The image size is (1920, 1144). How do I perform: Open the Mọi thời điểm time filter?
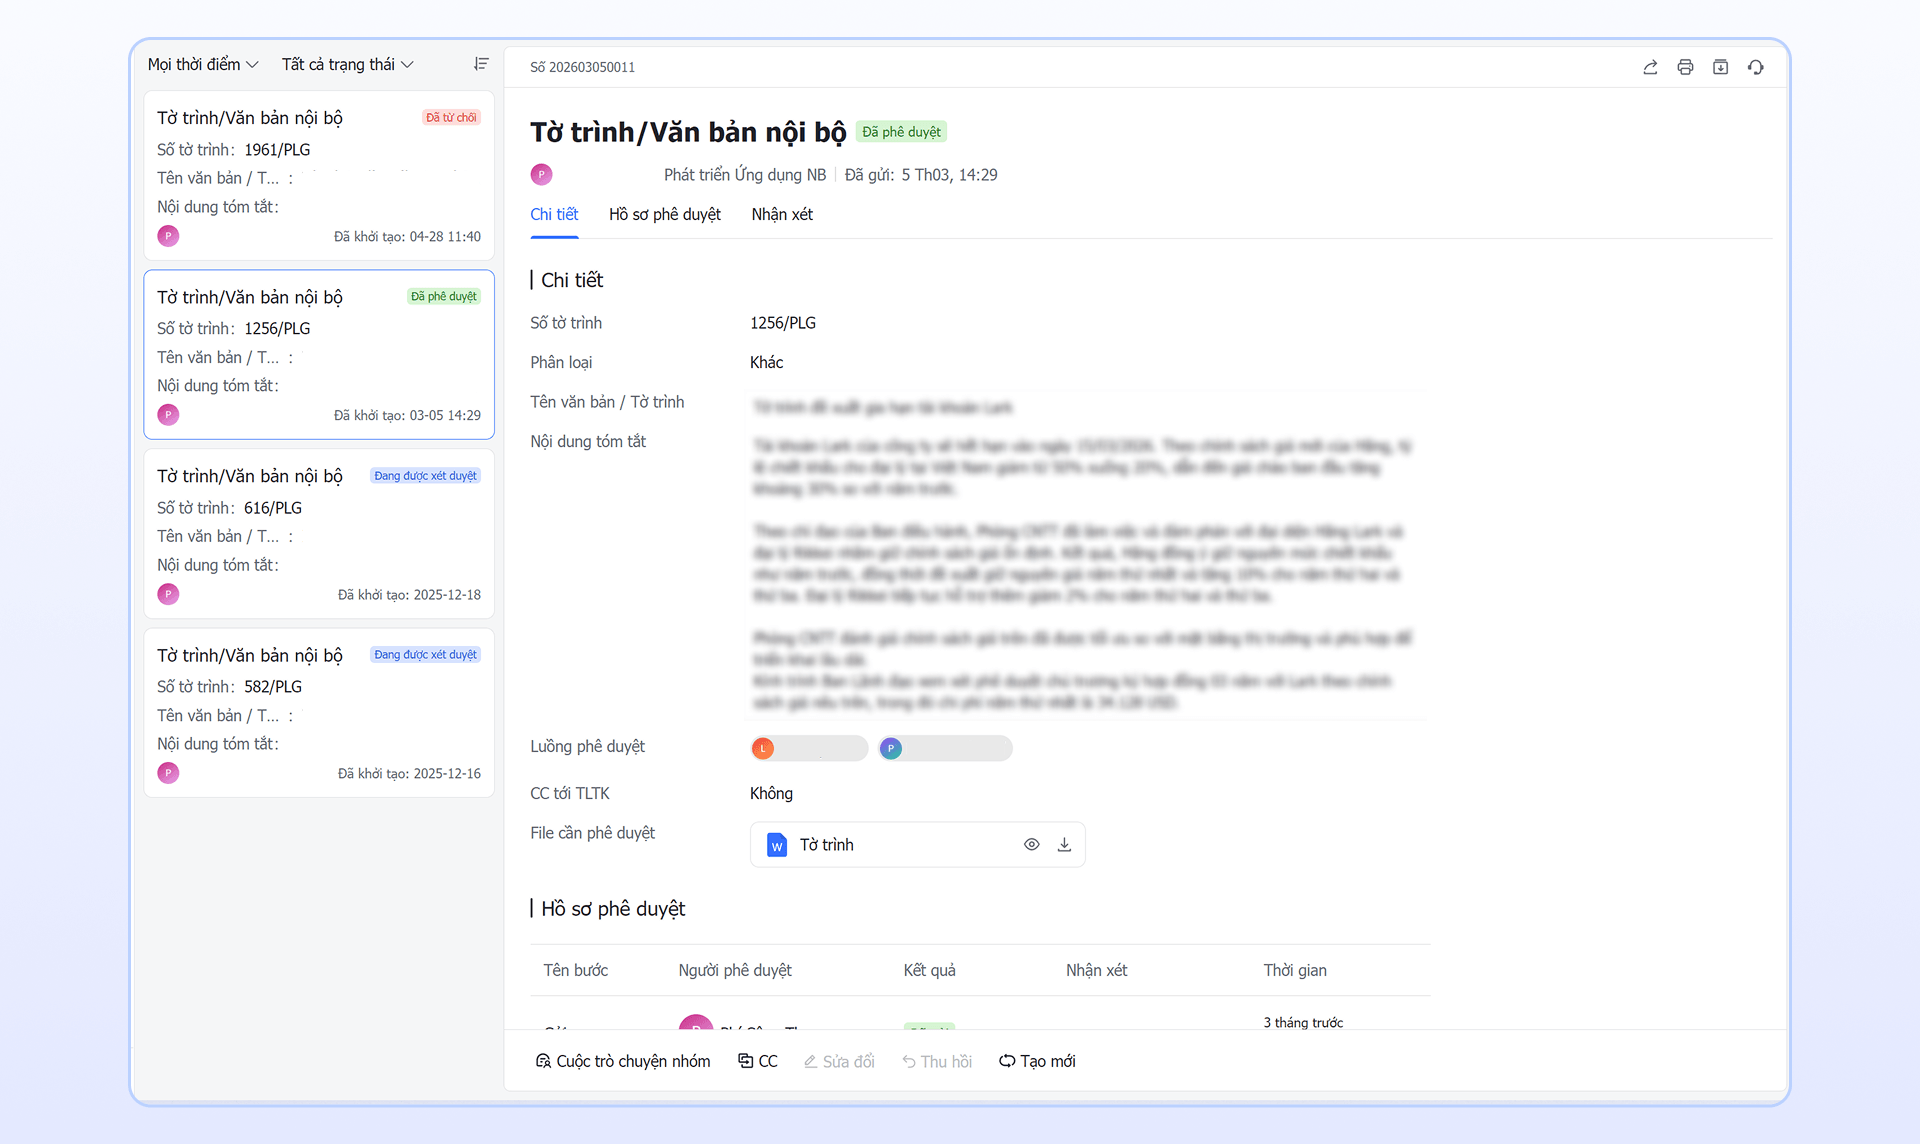coord(203,64)
